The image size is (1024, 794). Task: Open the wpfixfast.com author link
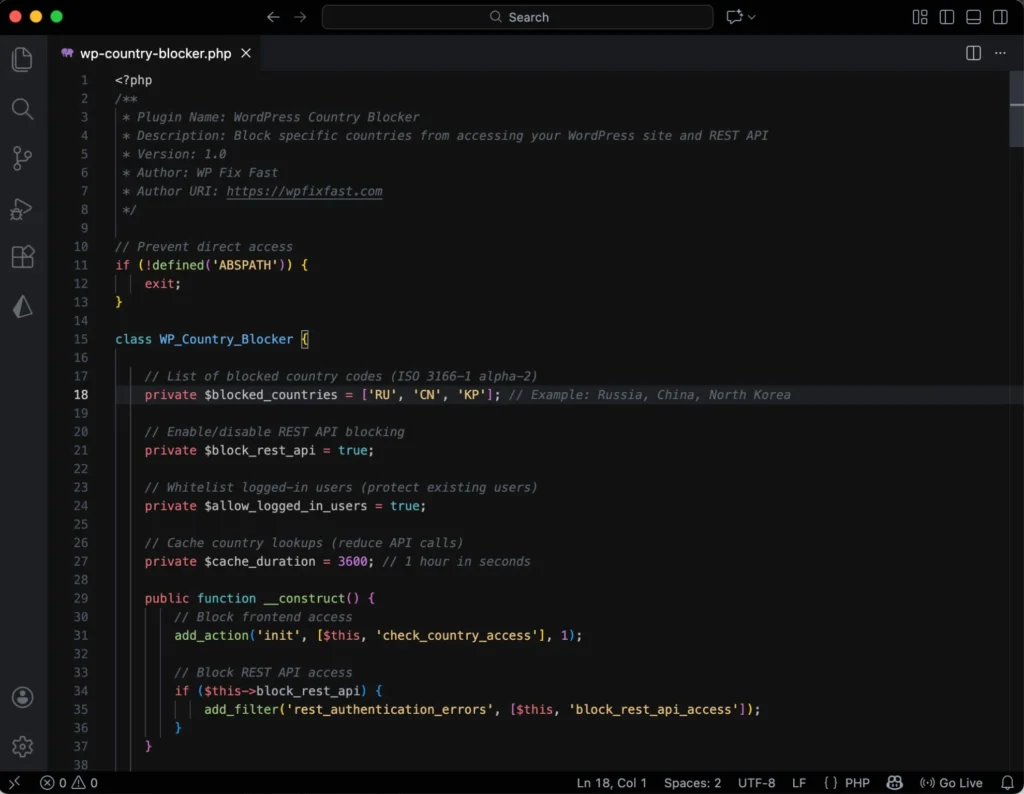point(304,191)
